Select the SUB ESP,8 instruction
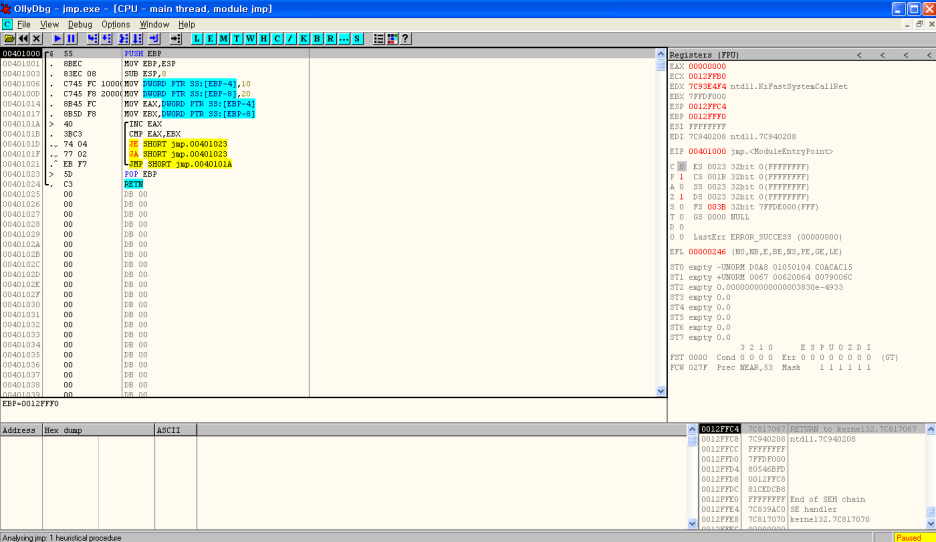The width and height of the screenshot is (936, 542). pyautogui.click(x=145, y=74)
